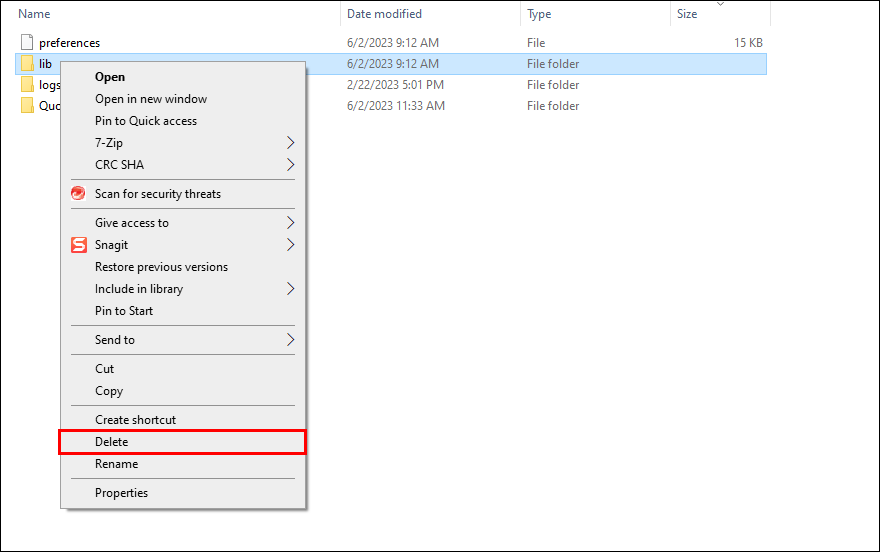Click the bottom folder icon starting with Qu
Screen dimensions: 880x552
click(27, 105)
